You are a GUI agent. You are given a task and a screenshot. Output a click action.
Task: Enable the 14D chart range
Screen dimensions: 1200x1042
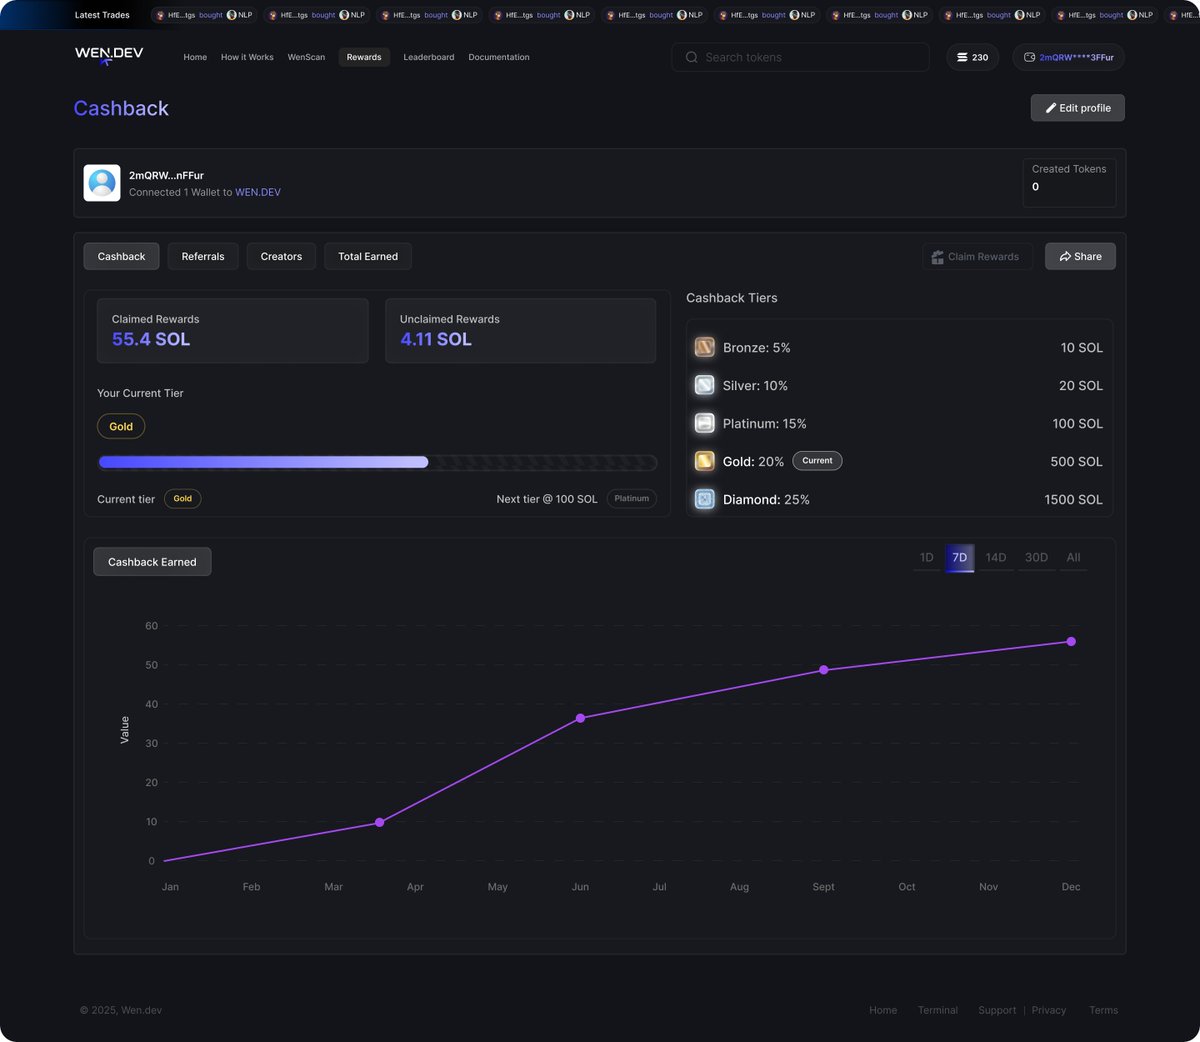pos(995,558)
